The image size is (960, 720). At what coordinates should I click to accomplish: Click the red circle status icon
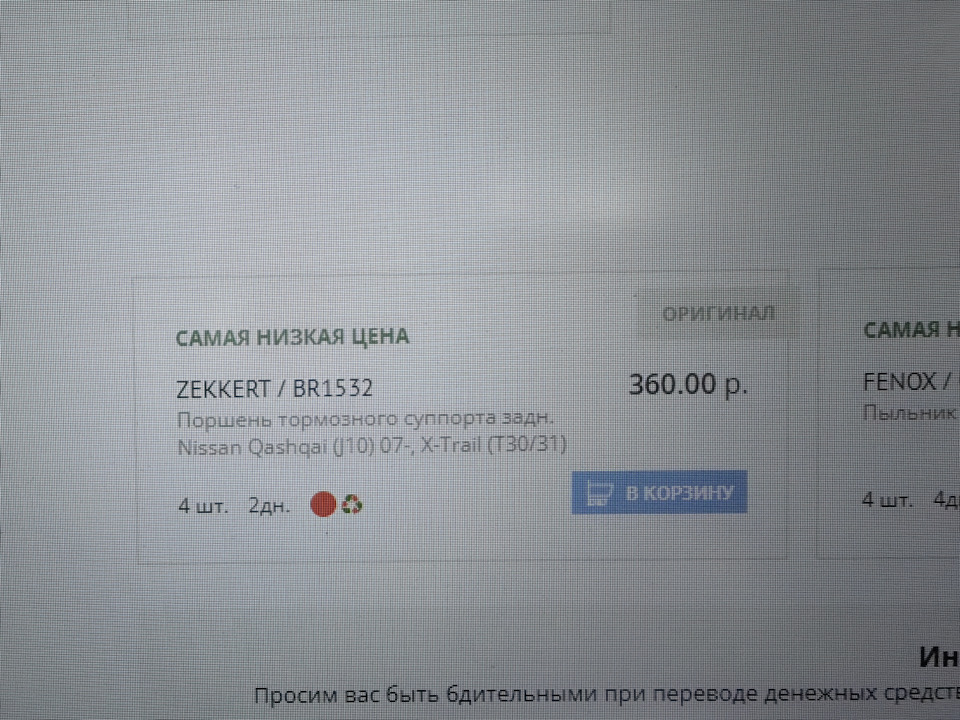[323, 504]
